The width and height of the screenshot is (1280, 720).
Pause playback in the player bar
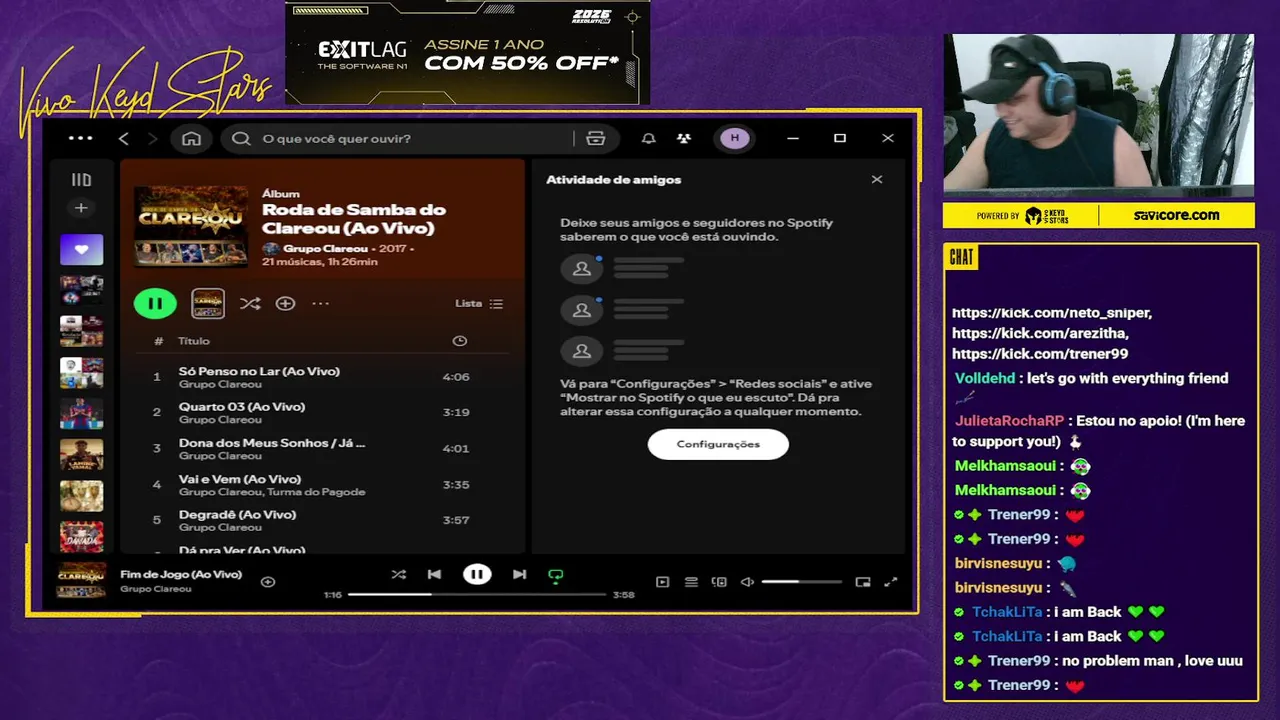(x=477, y=574)
